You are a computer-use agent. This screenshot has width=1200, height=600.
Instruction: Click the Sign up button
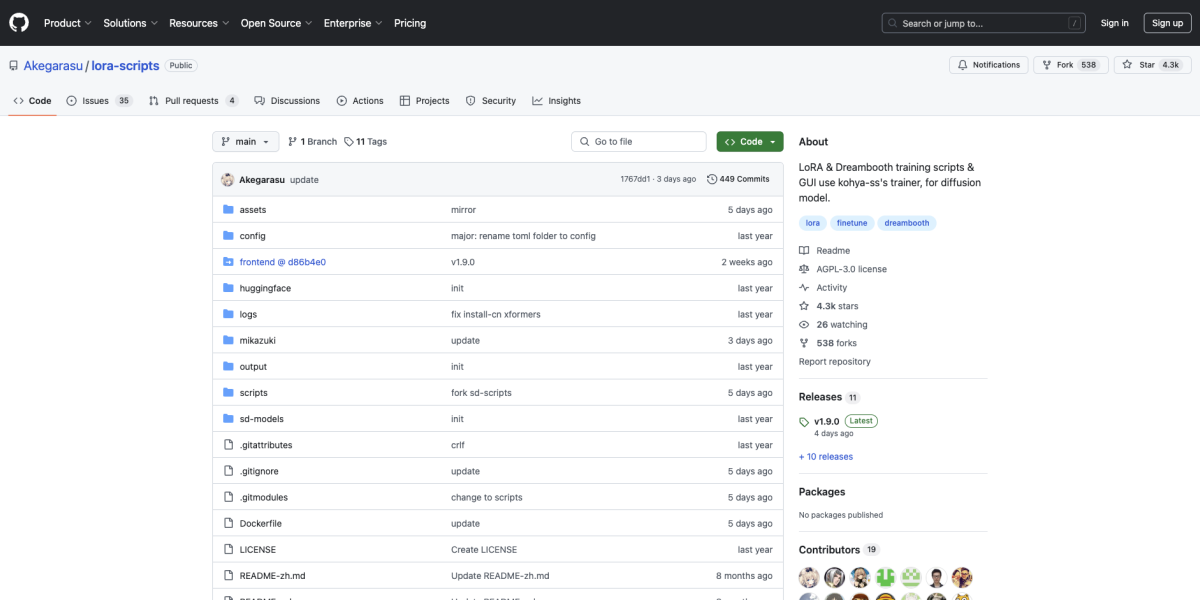[x=1167, y=23]
